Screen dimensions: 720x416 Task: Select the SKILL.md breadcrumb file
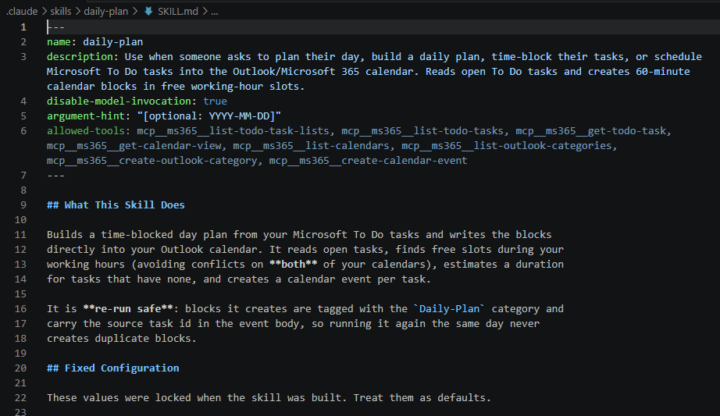click(178, 11)
